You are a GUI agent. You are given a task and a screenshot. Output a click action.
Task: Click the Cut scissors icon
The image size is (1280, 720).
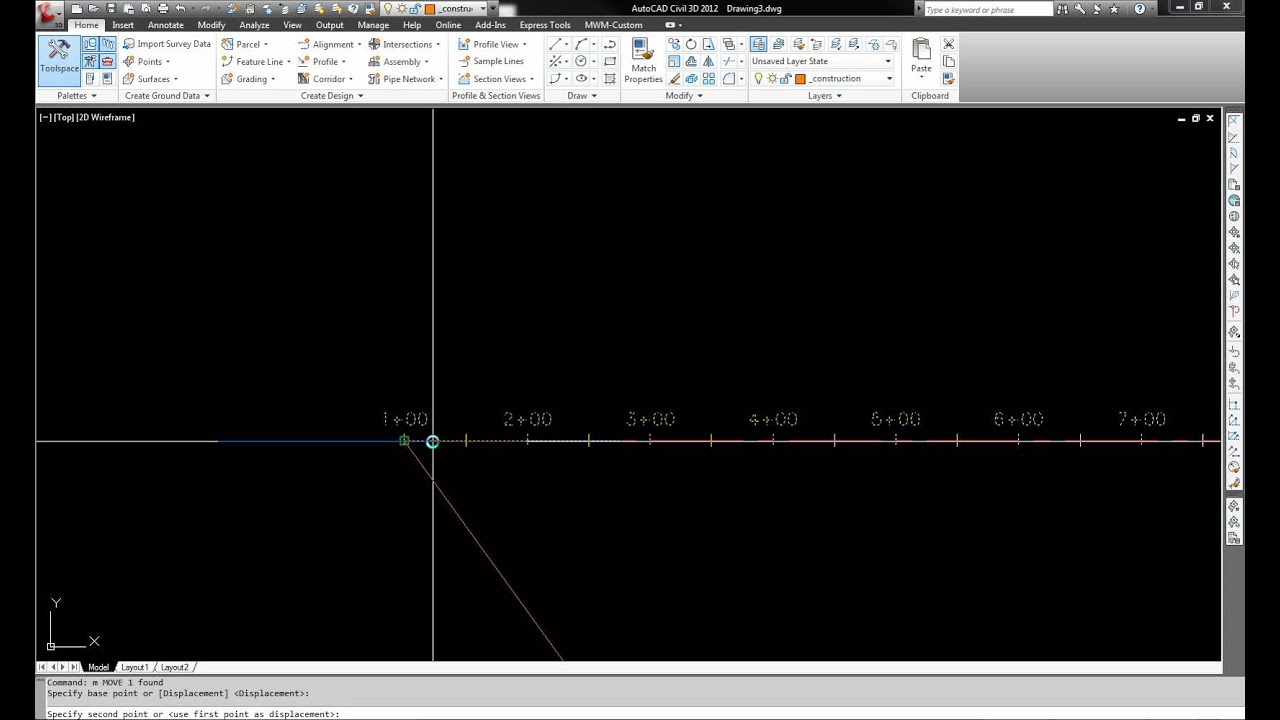[x=948, y=44]
